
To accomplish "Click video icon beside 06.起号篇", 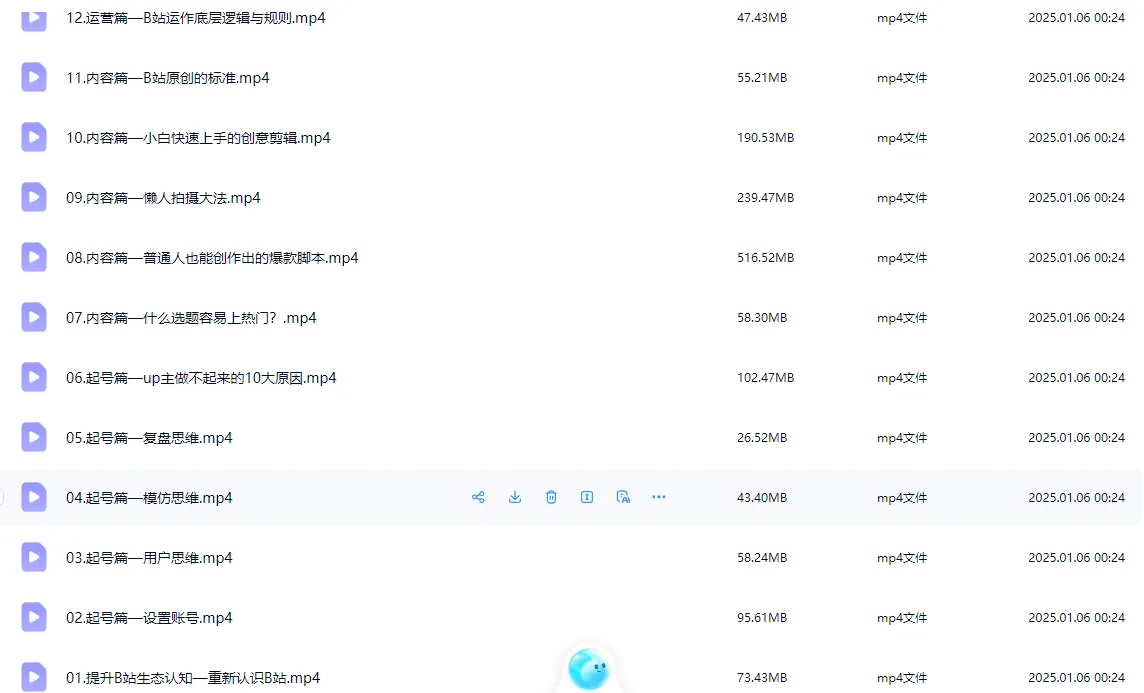I will (x=33, y=377).
